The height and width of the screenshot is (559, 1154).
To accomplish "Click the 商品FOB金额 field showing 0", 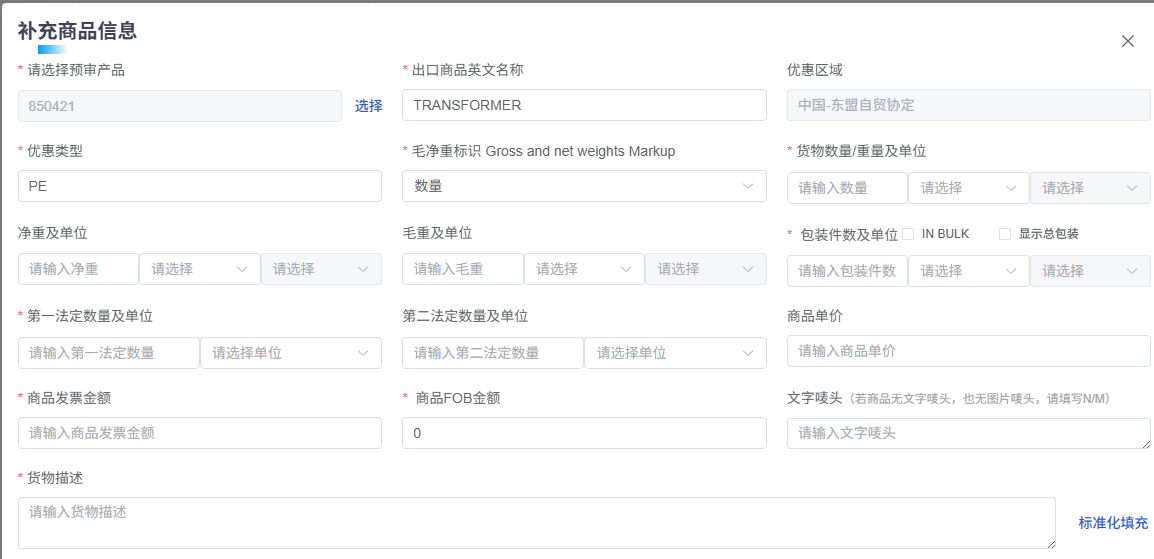I will tap(584, 432).
